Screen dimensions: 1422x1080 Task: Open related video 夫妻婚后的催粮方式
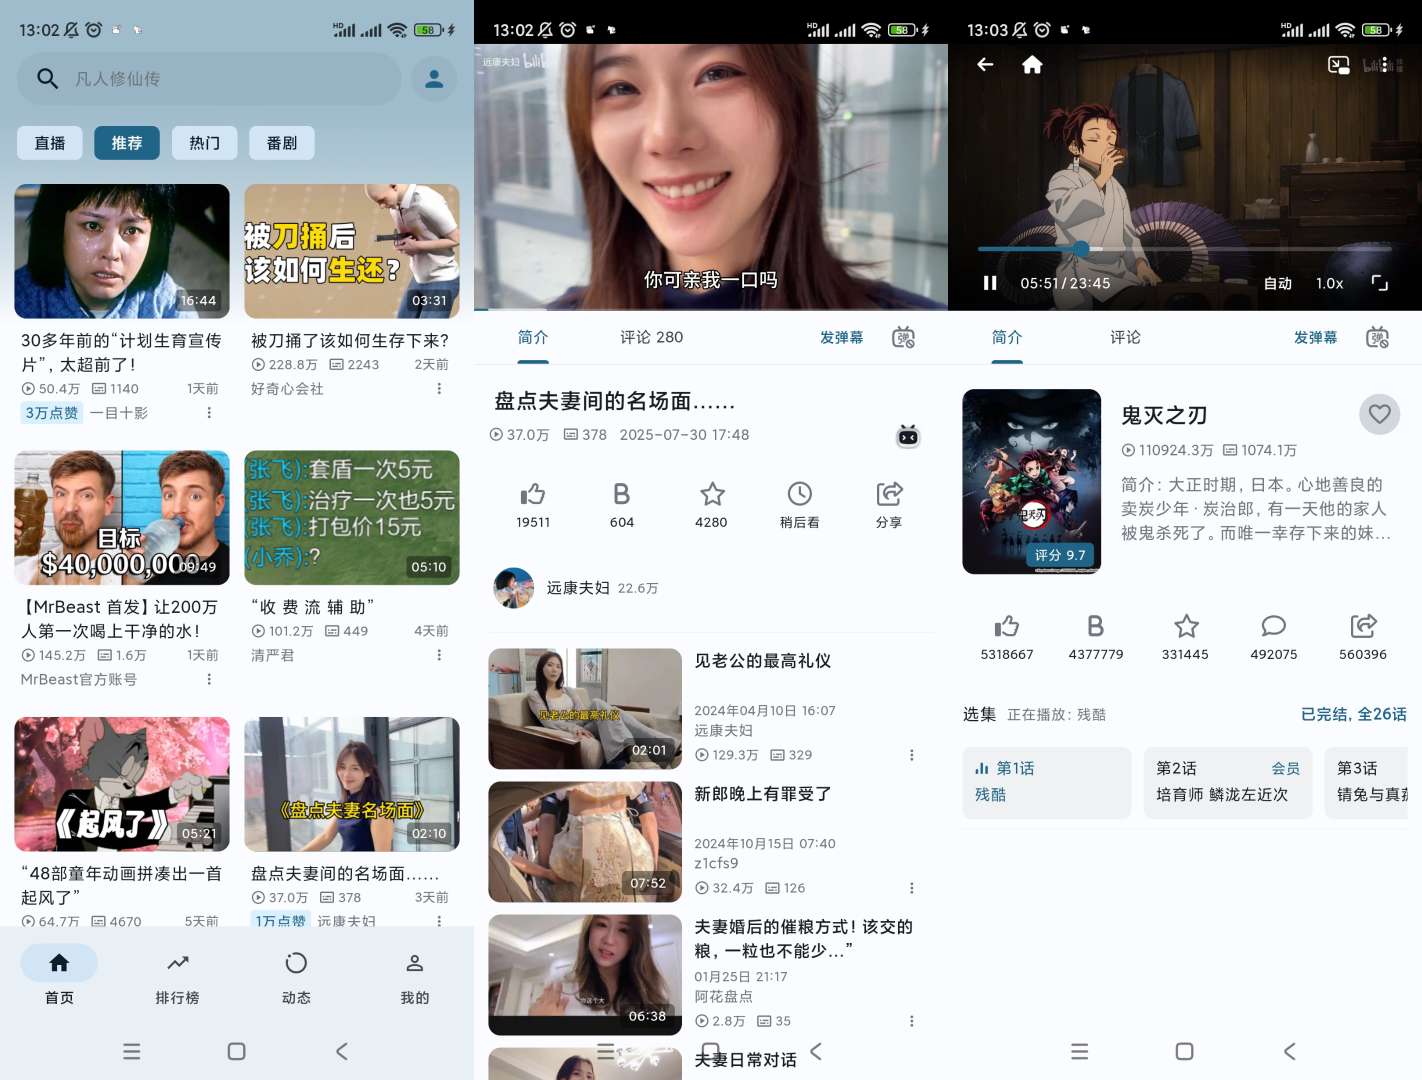point(711,975)
